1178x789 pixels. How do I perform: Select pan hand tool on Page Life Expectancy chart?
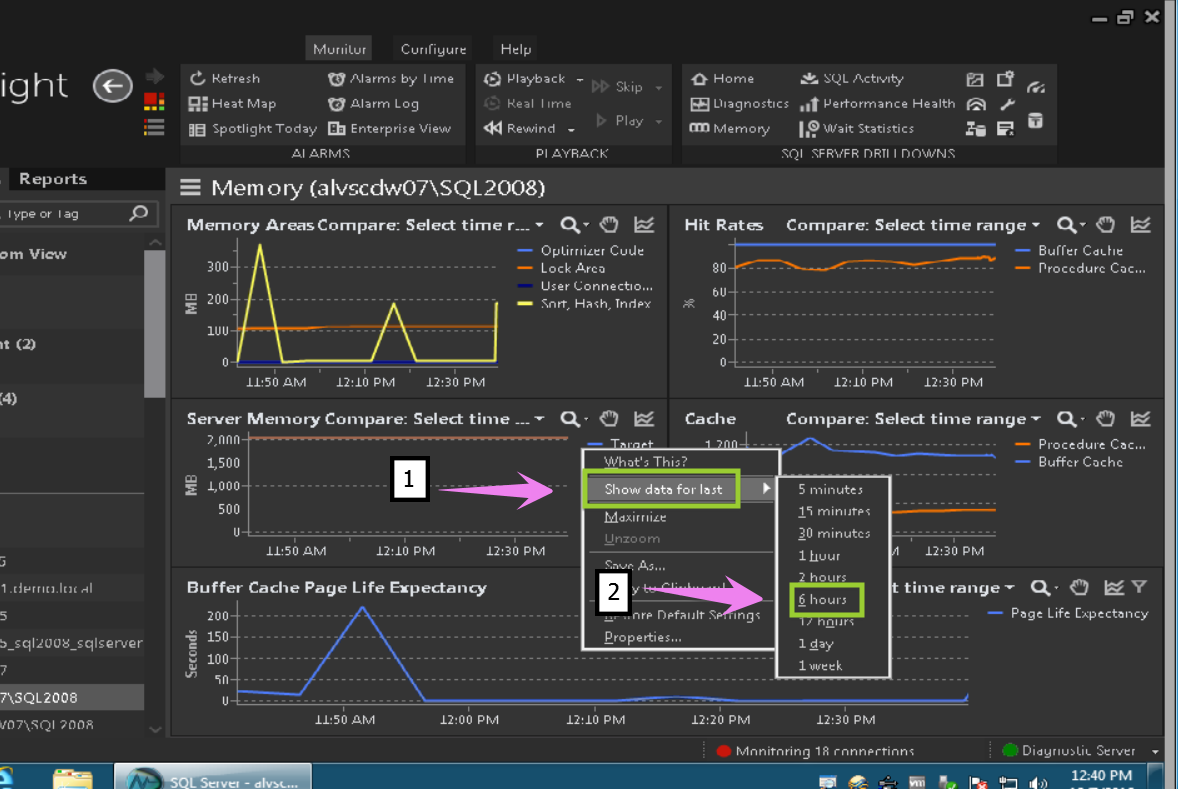click(1080, 588)
